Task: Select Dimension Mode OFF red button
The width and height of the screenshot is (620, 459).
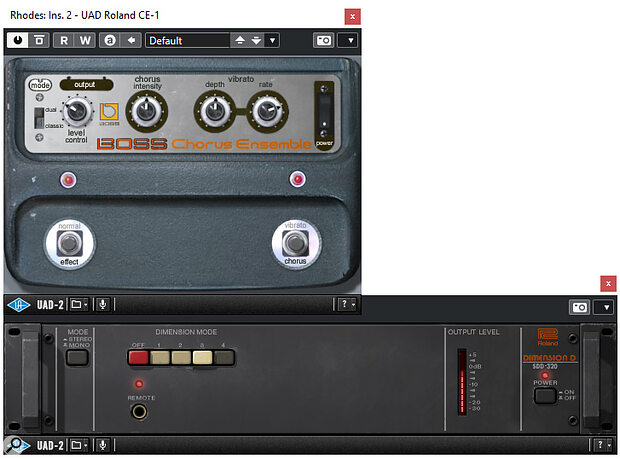Action: pyautogui.click(x=138, y=357)
